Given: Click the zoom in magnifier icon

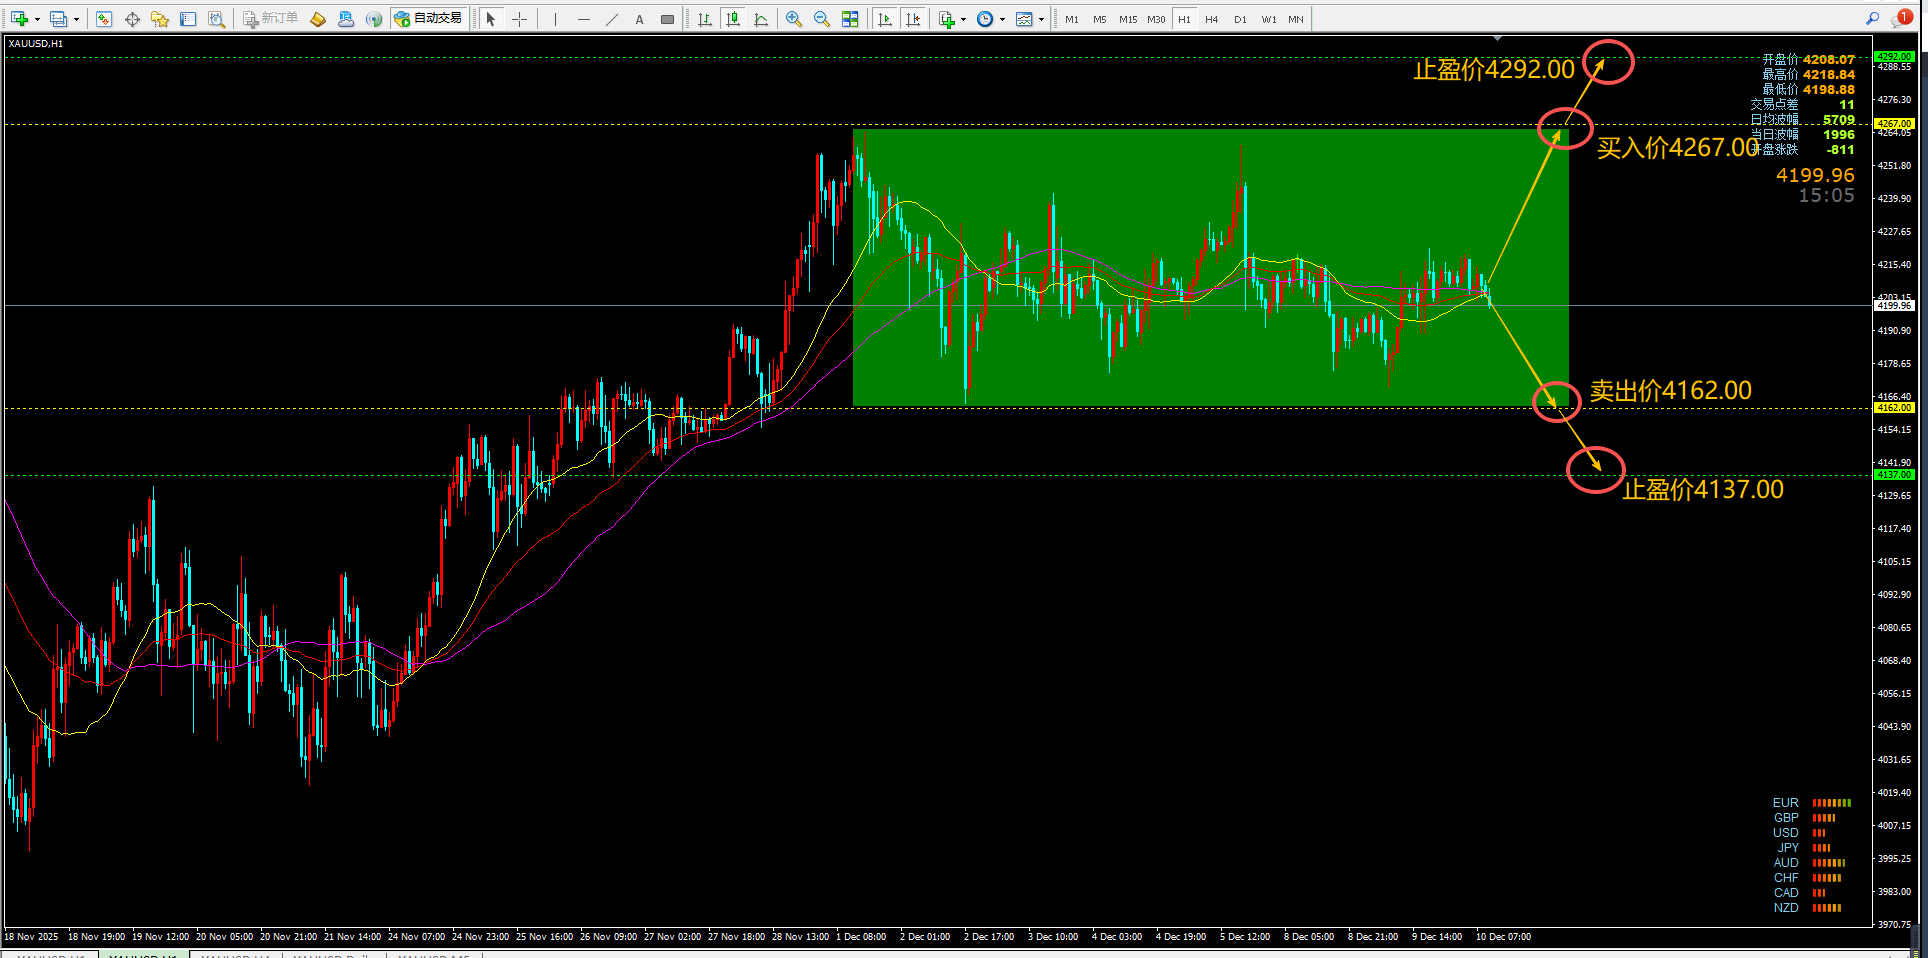Looking at the screenshot, I should coord(794,19).
